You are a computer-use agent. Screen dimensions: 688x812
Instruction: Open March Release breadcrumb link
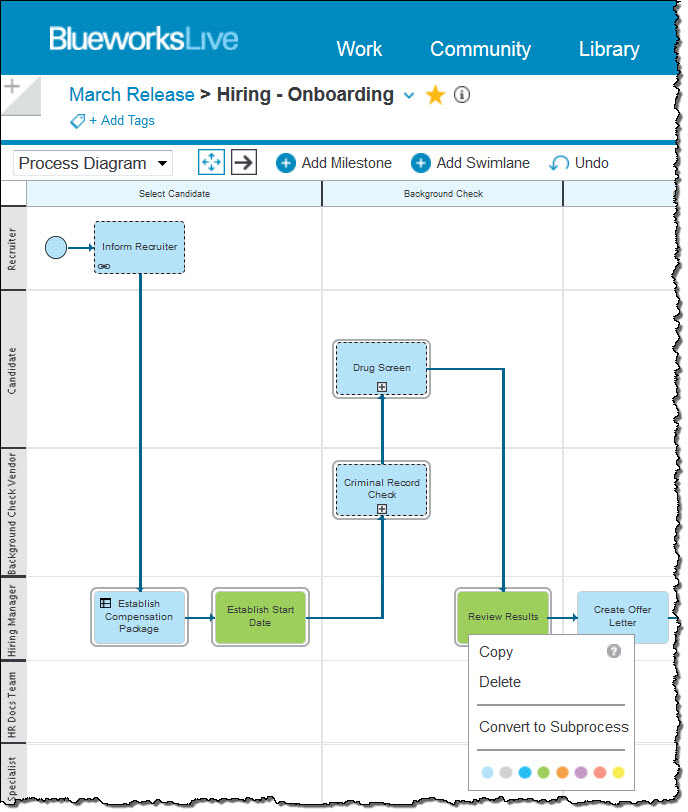pyautogui.click(x=132, y=95)
